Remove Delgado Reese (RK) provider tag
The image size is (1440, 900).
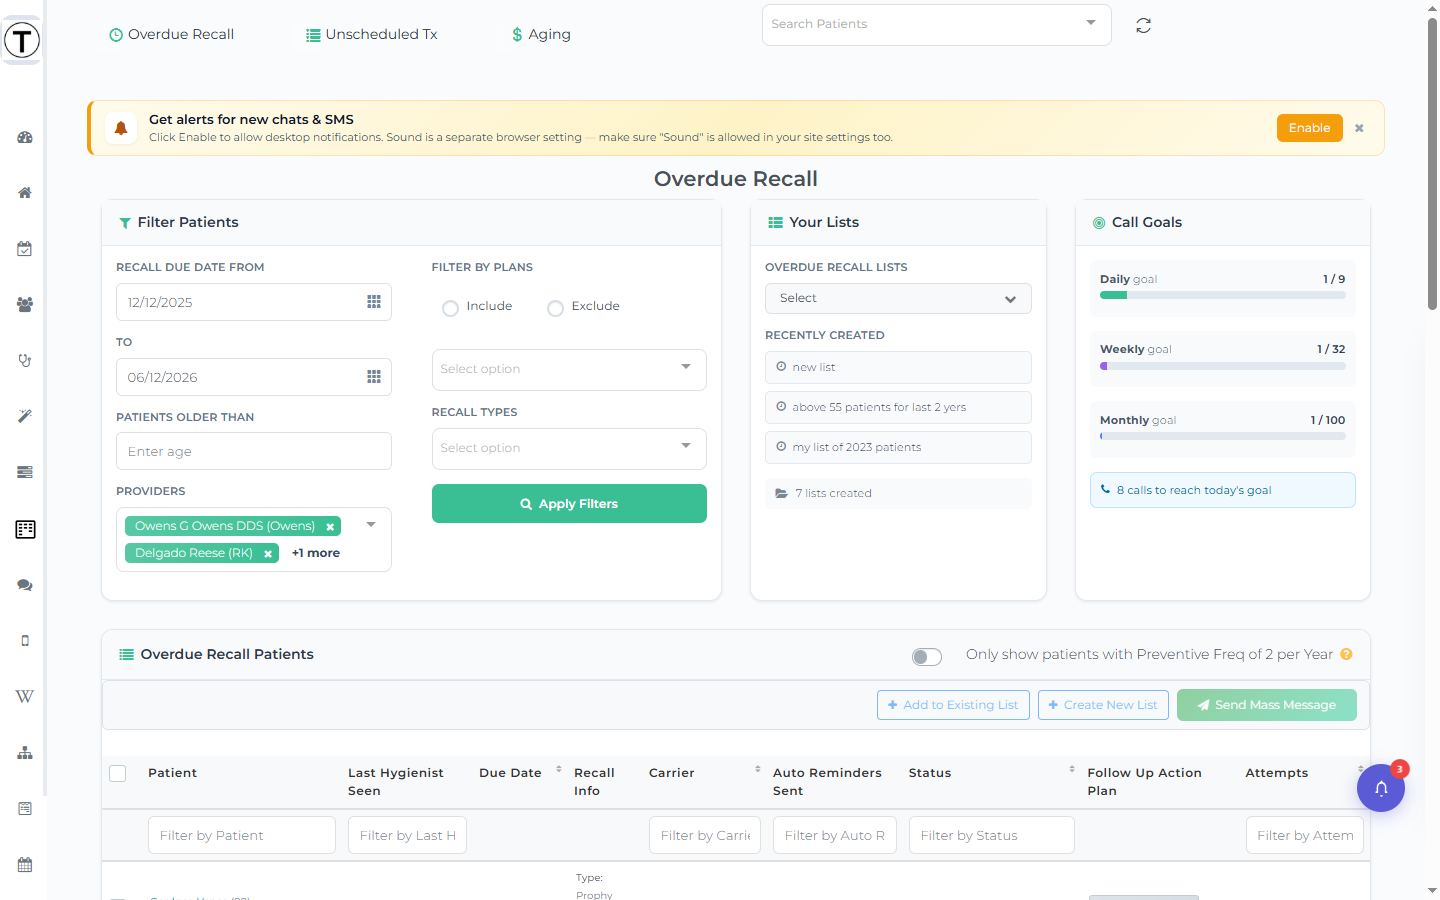click(268, 554)
